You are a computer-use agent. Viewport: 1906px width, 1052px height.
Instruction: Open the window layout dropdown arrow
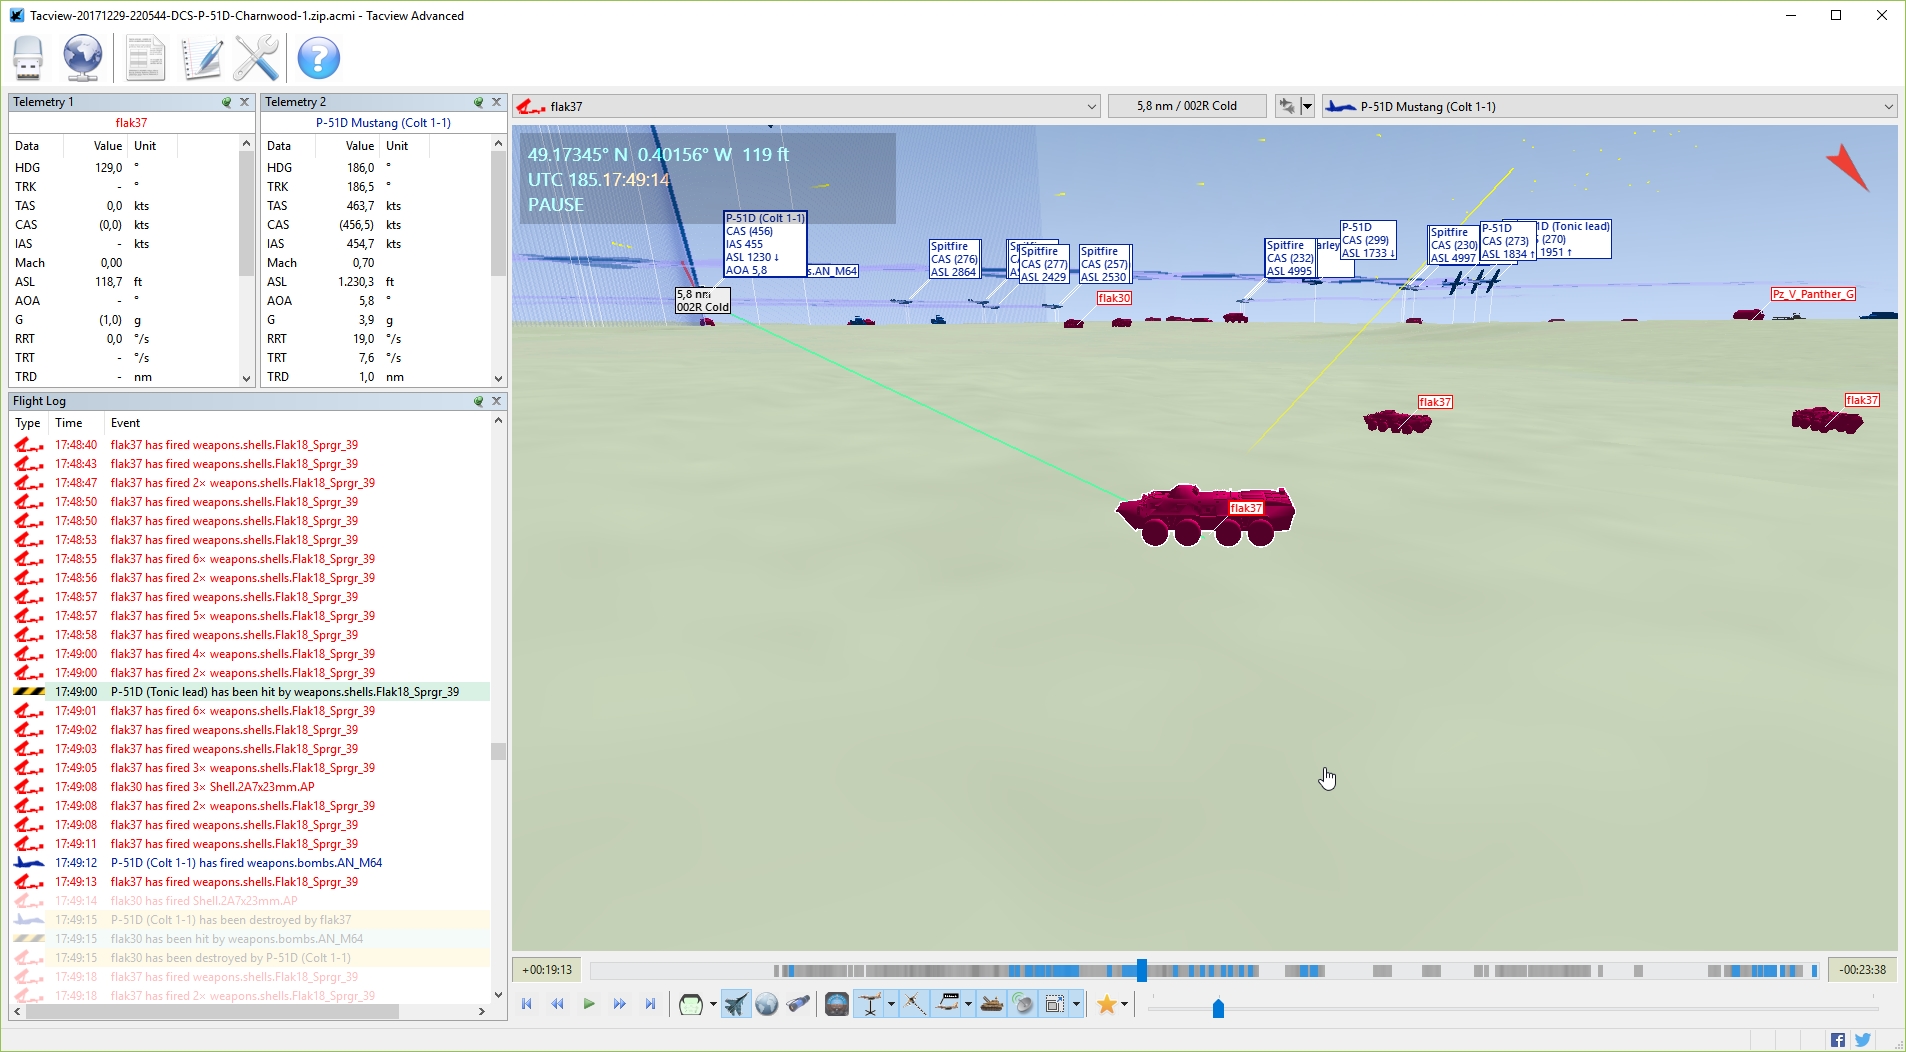(1077, 1004)
